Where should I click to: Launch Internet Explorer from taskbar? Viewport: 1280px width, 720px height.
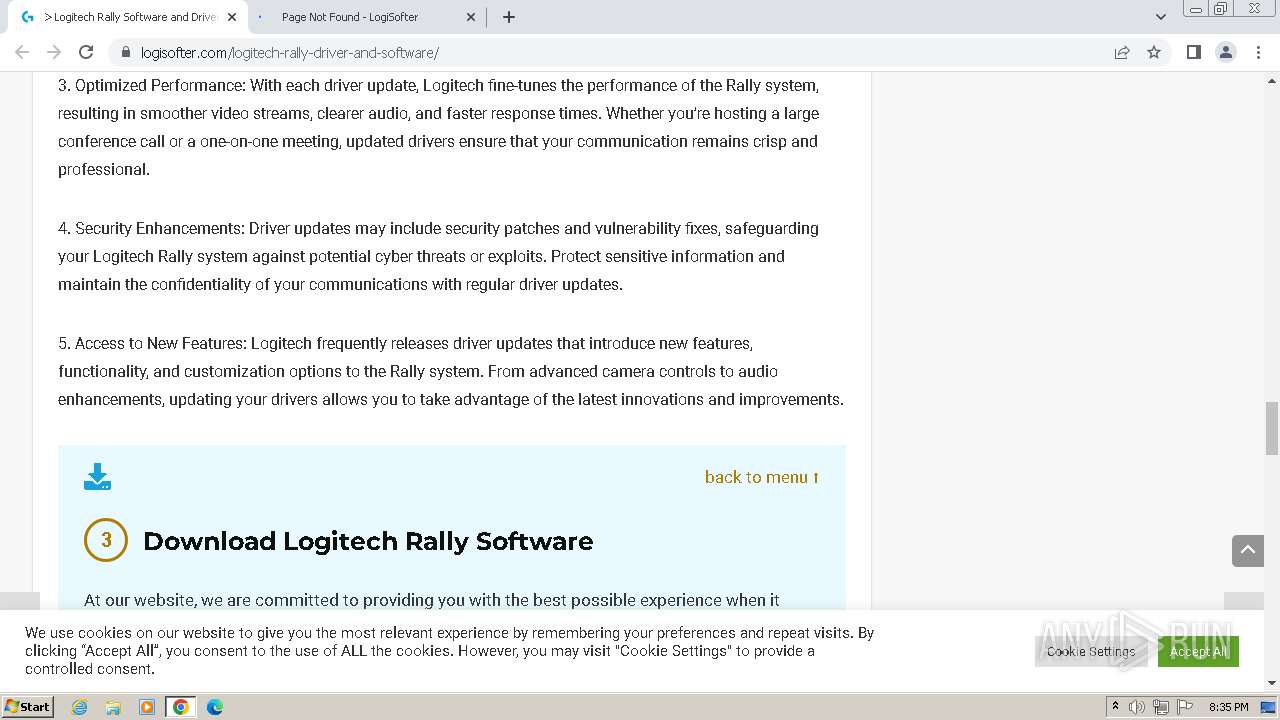pos(80,707)
